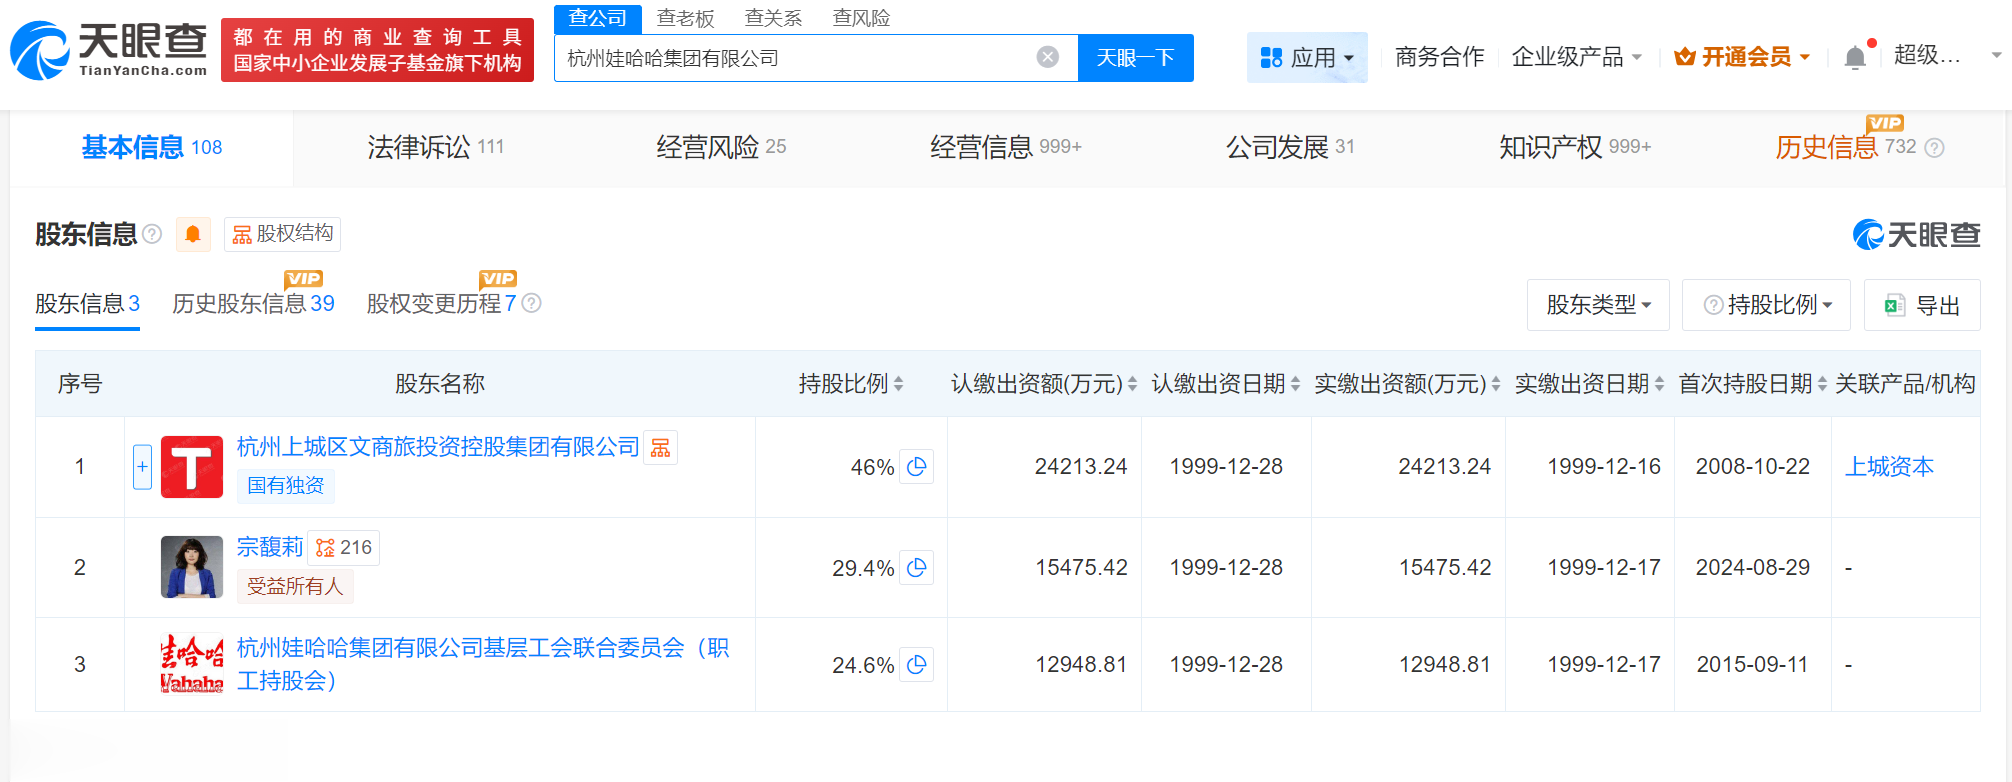This screenshot has width=2012, height=782.
Task: Open pie chart icon next to 24.6%
Action: 916,665
